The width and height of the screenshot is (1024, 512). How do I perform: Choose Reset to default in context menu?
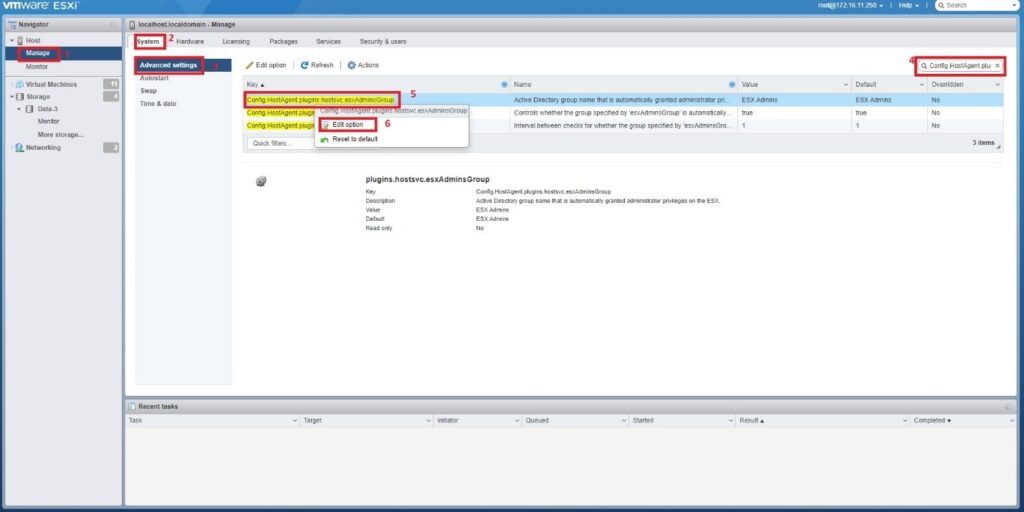tap(354, 139)
